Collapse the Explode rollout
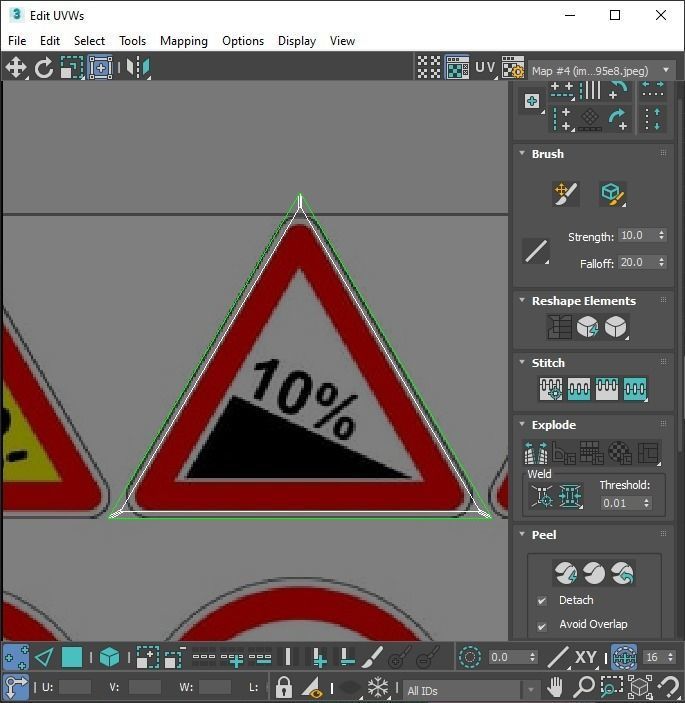The image size is (685, 703). pos(522,424)
